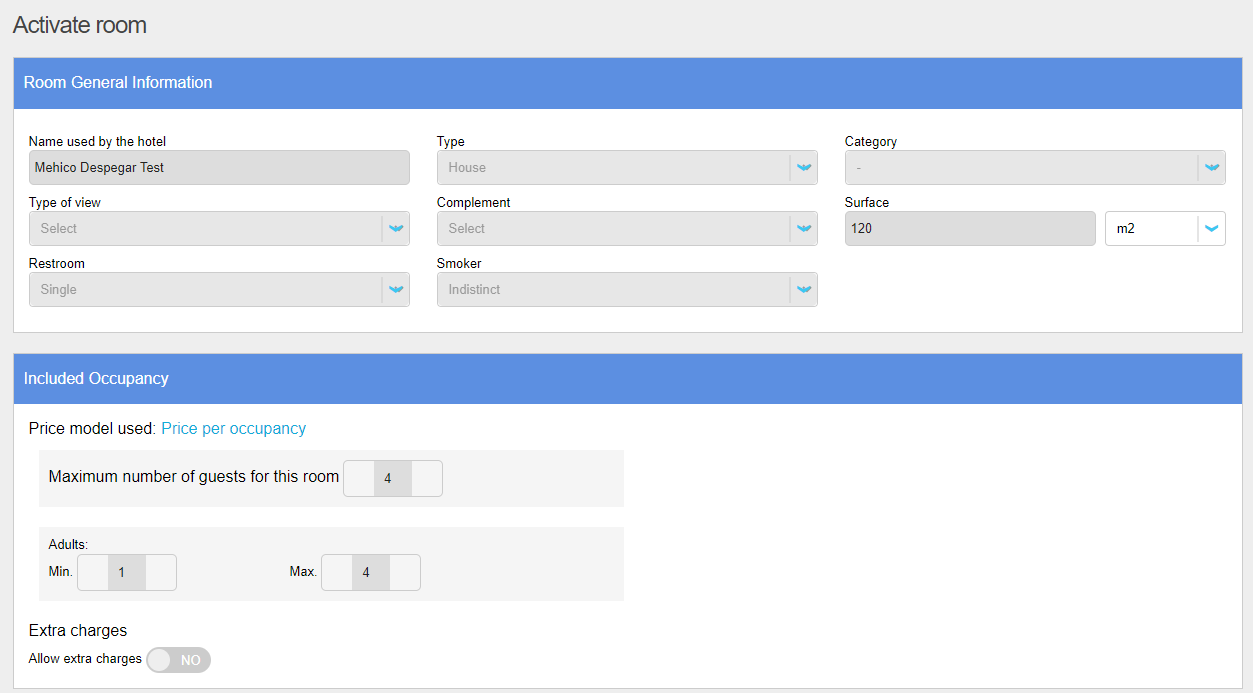
Task: Follow the Price per occupancy link
Action: [233, 428]
